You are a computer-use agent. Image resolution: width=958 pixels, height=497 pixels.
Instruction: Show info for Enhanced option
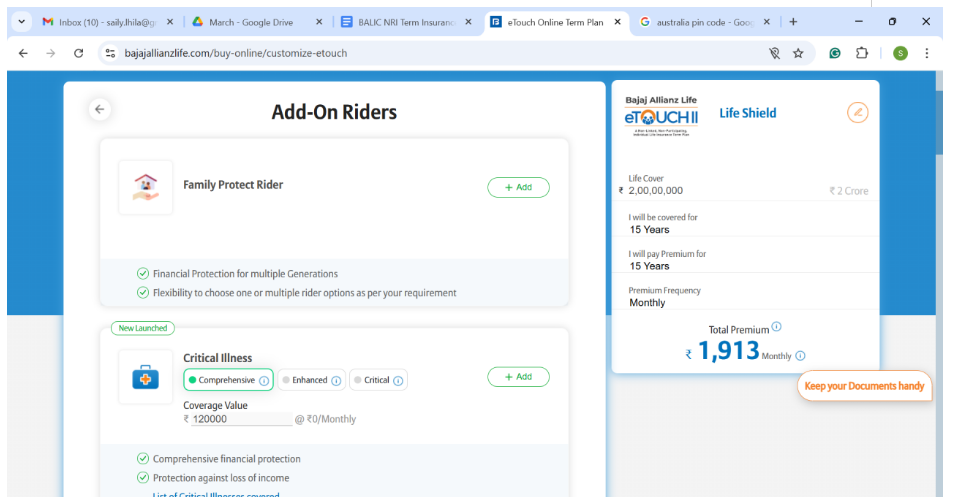[x=336, y=381]
